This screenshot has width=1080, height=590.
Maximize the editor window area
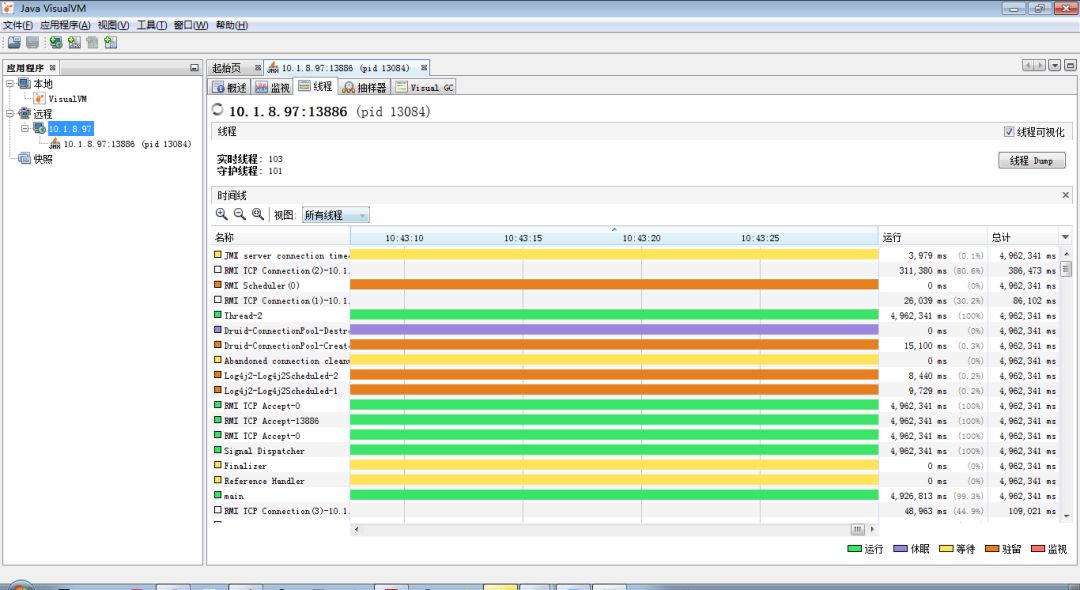point(1070,65)
